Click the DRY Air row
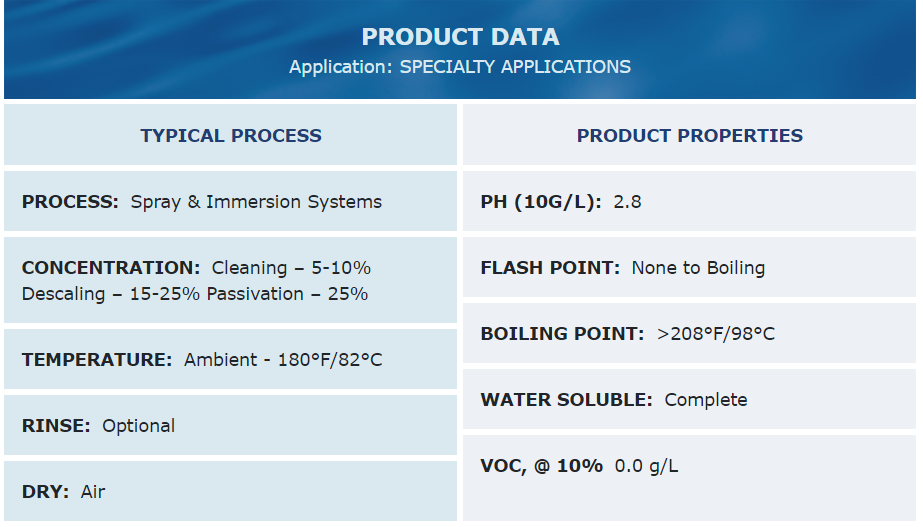This screenshot has width=923, height=527. tap(230, 491)
